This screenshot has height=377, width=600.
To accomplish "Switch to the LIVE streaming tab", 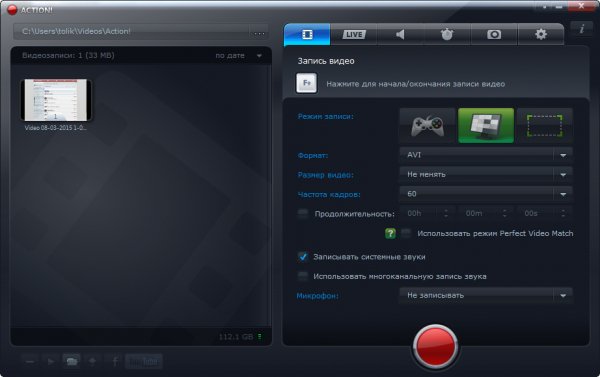I will (354, 34).
